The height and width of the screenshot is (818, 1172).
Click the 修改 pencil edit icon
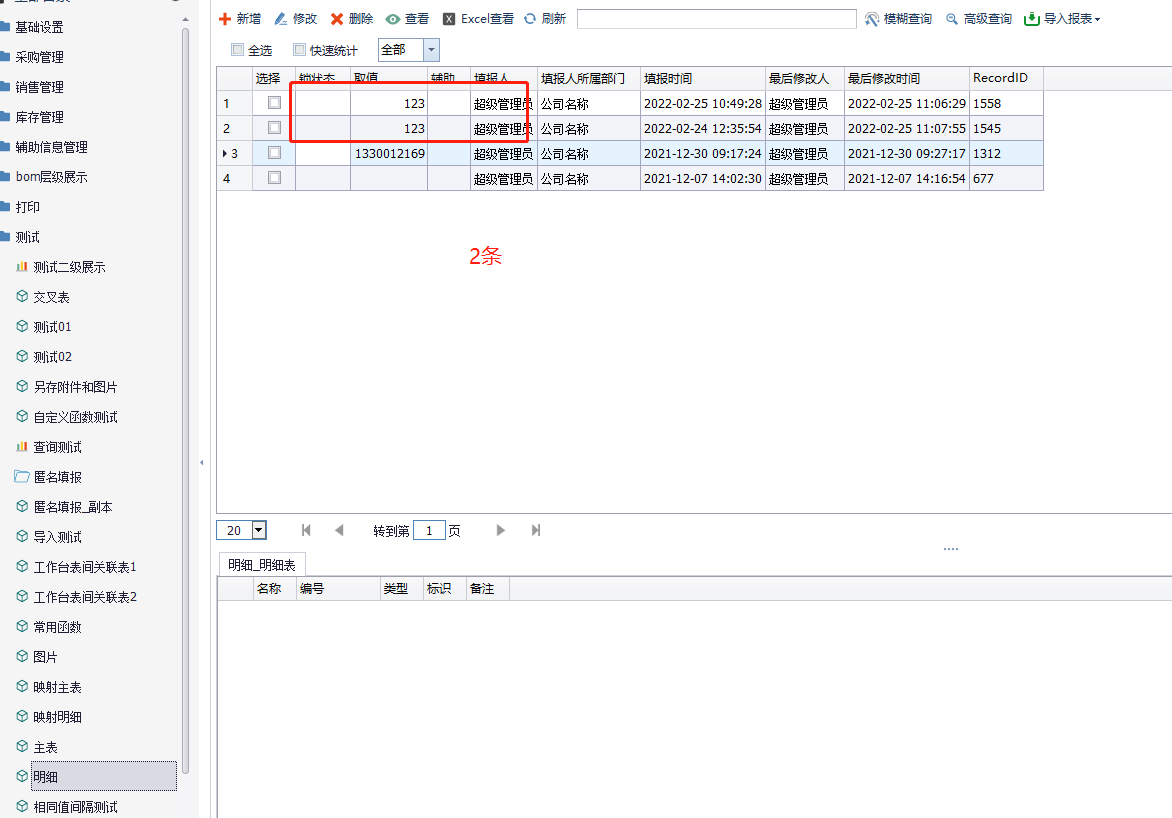pyautogui.click(x=281, y=19)
